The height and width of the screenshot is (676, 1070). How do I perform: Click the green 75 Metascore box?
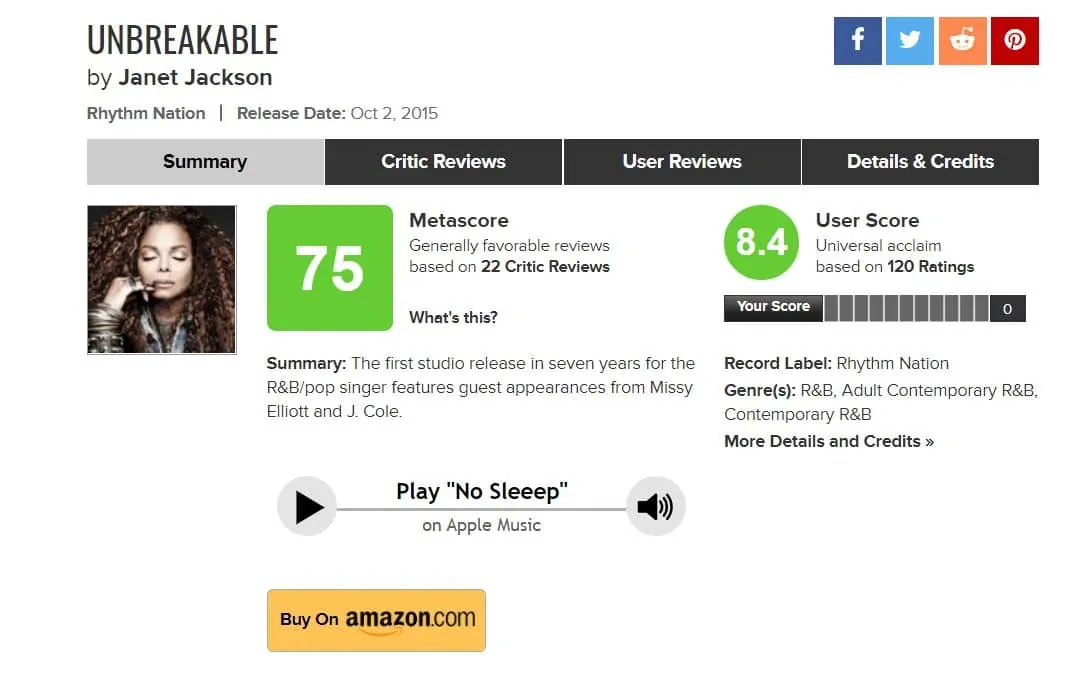(330, 268)
